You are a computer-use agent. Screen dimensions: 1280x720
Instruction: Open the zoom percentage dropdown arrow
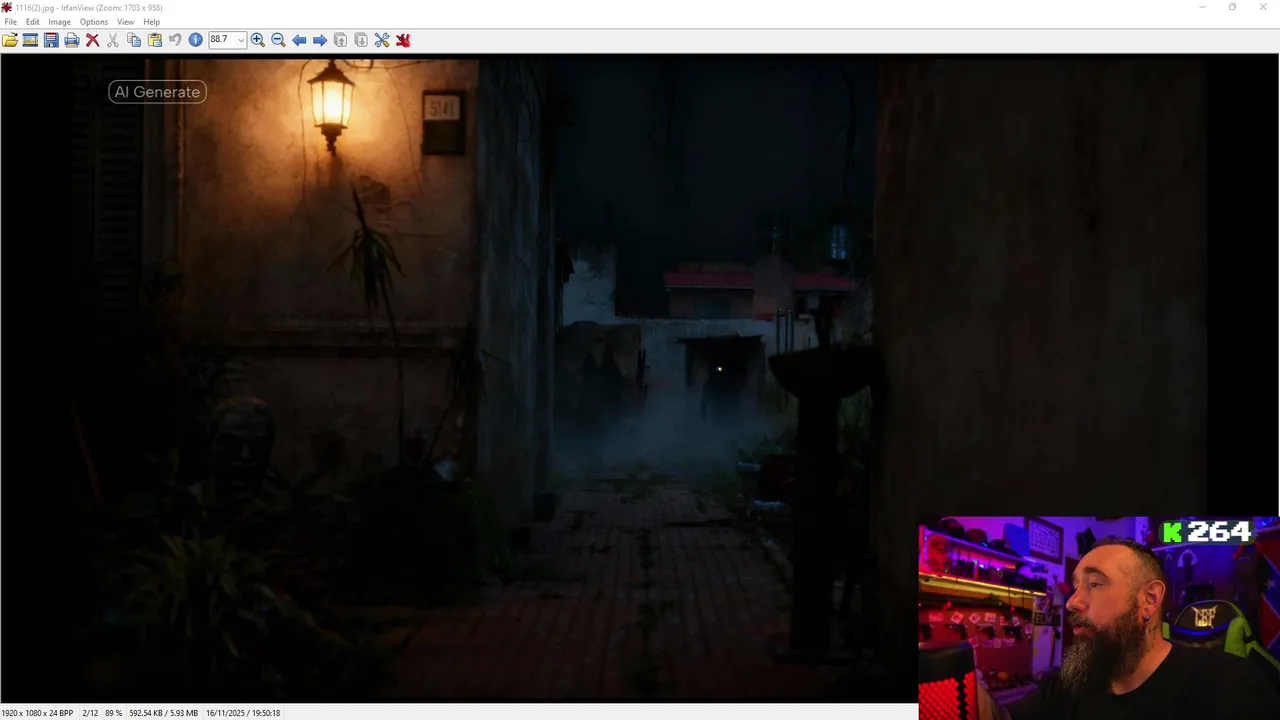(x=241, y=40)
